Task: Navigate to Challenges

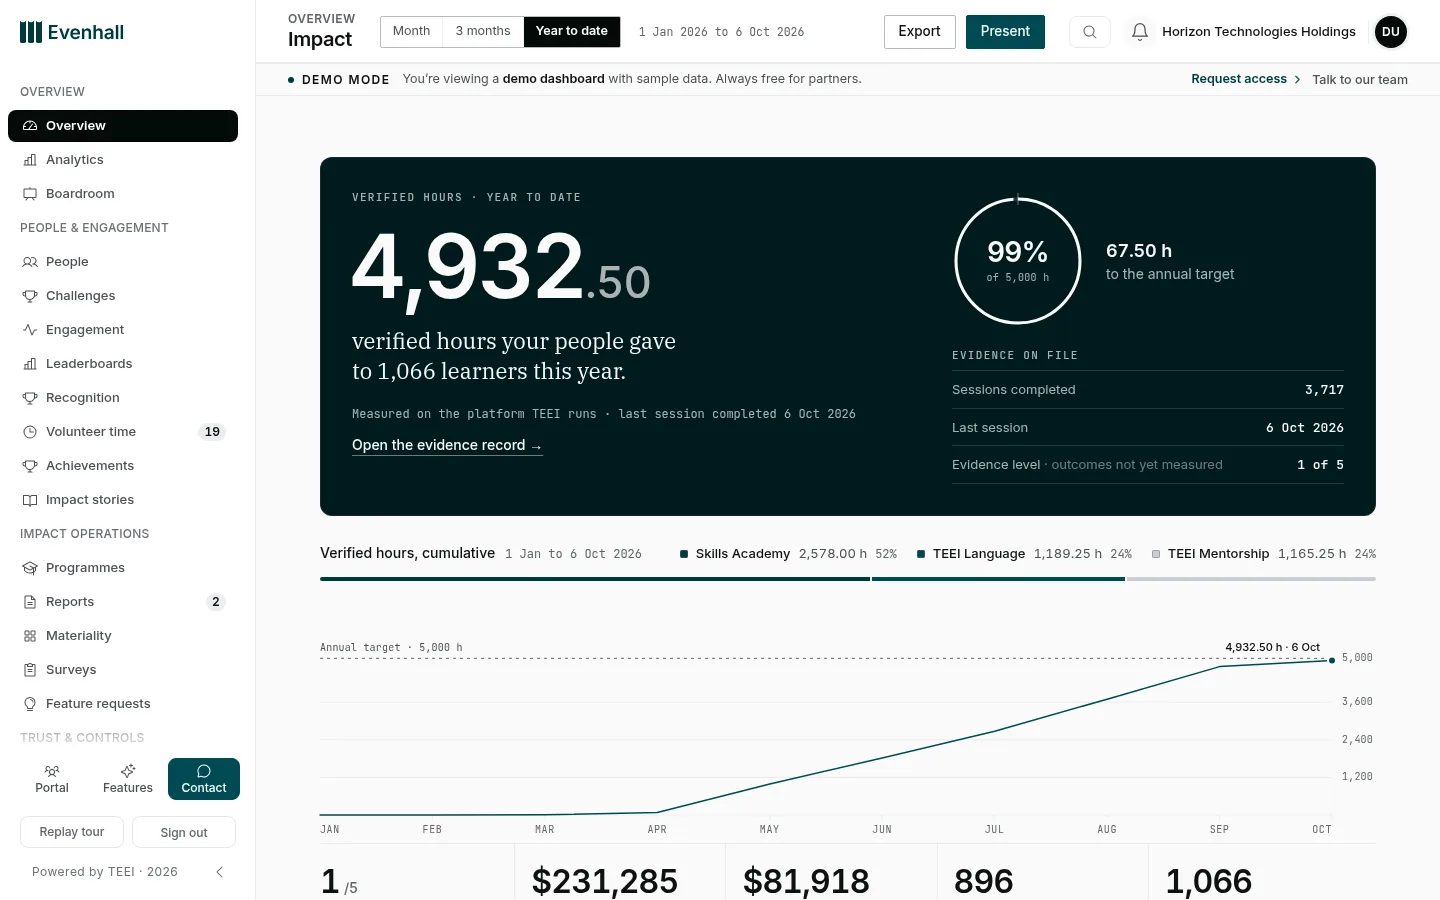Action: [123, 296]
